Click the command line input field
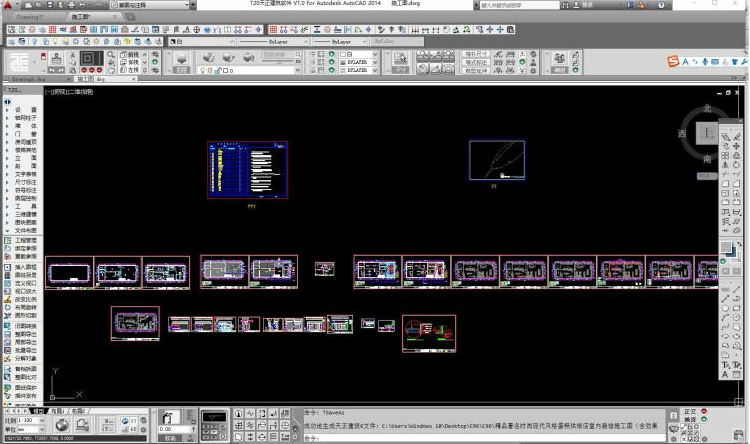 [x=484, y=438]
